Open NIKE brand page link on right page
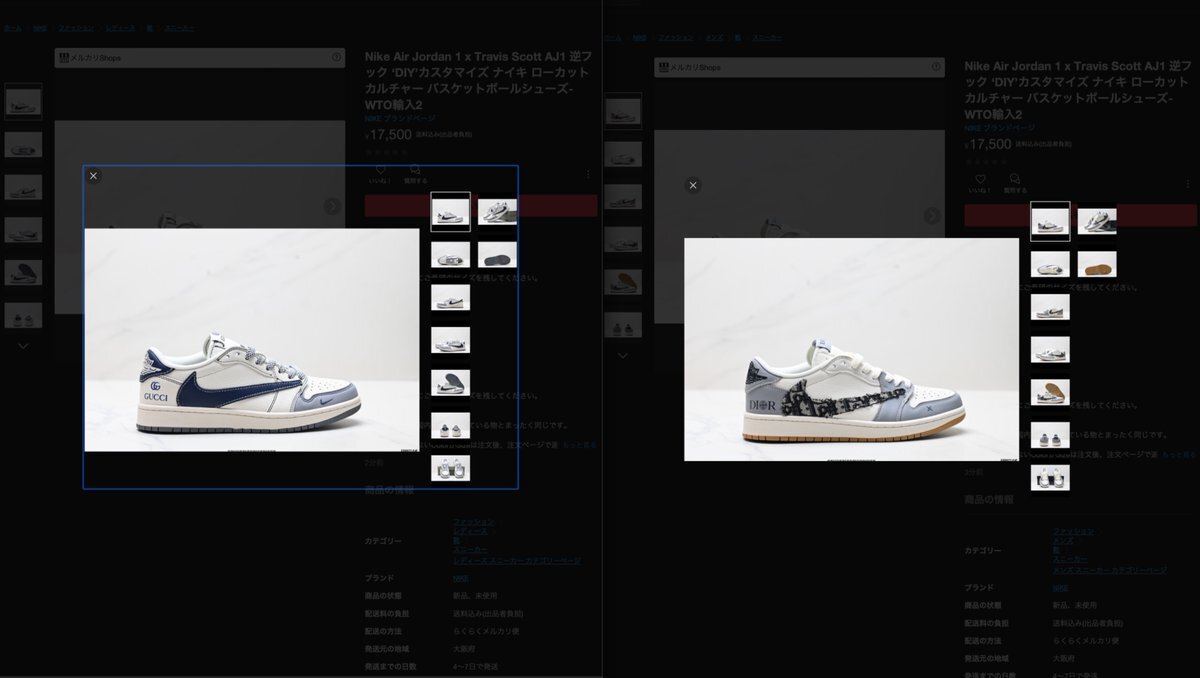This screenshot has width=1200, height=678. pos(1000,128)
